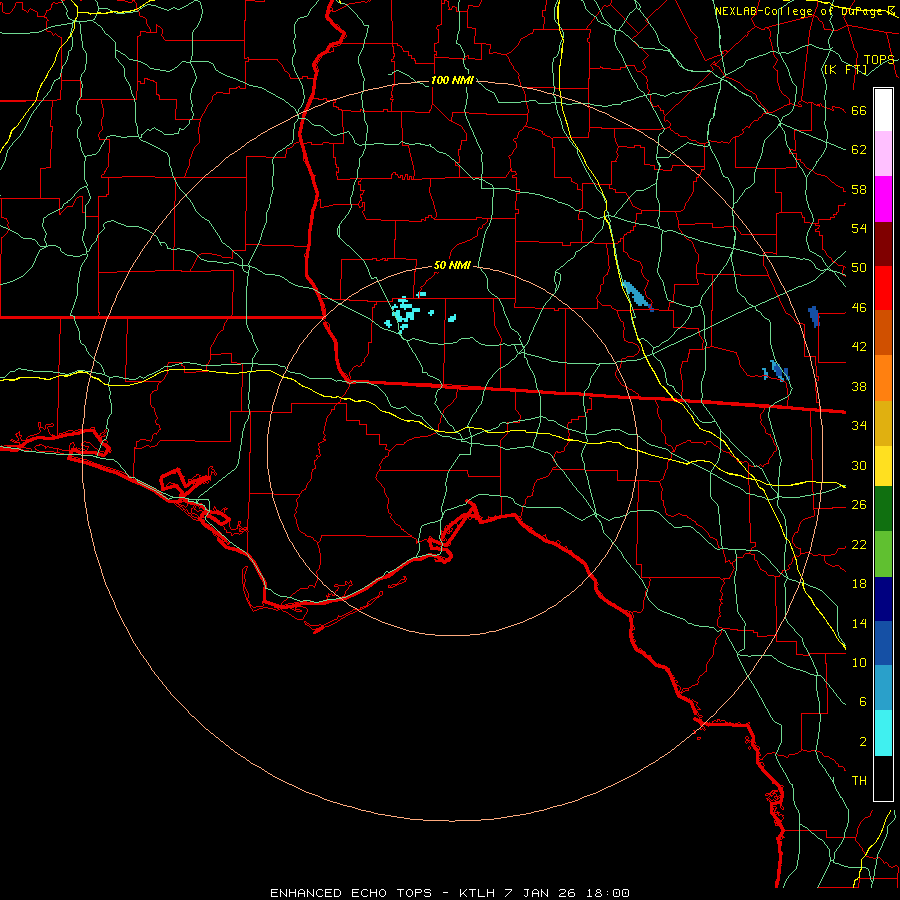
Task: Click the bright red 50 legend swatch
Action: [883, 288]
